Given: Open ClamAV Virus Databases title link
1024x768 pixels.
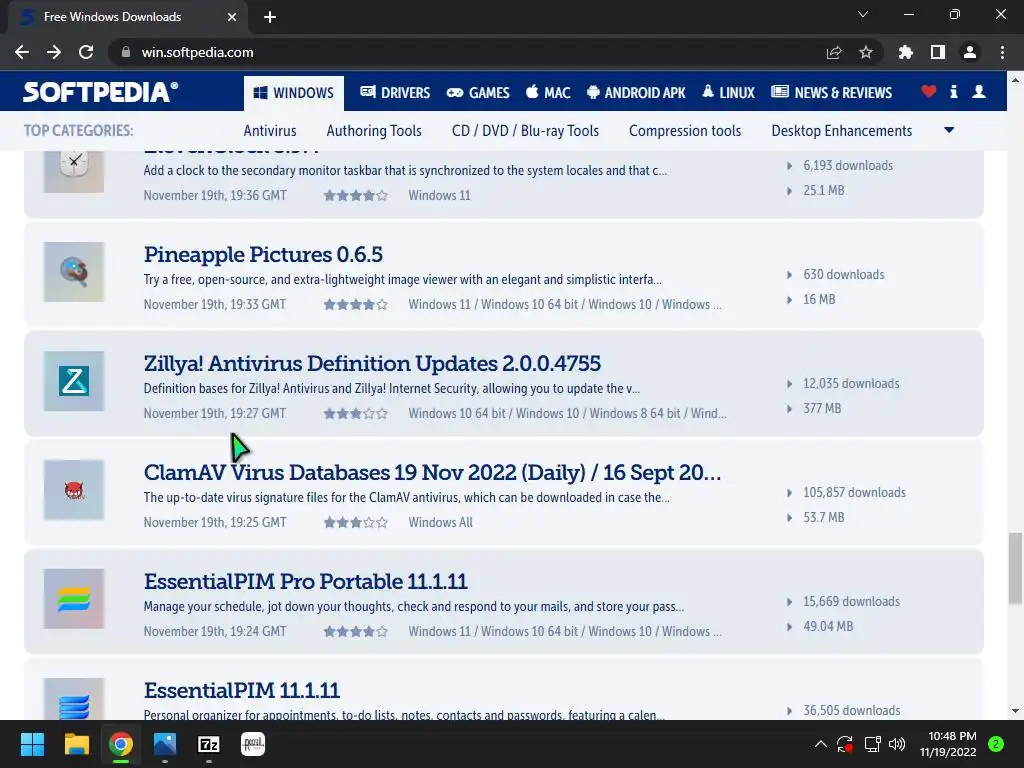Looking at the screenshot, I should tap(432, 473).
